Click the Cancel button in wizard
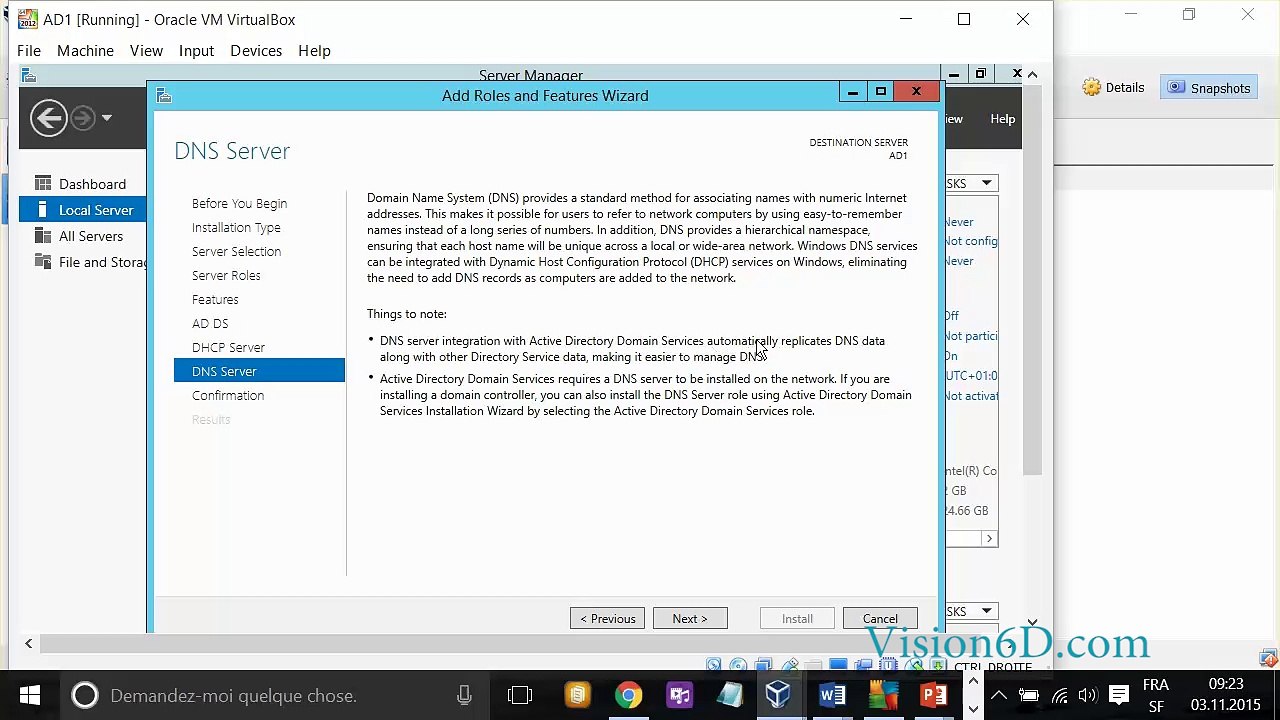The width and height of the screenshot is (1280, 720). coord(880,619)
